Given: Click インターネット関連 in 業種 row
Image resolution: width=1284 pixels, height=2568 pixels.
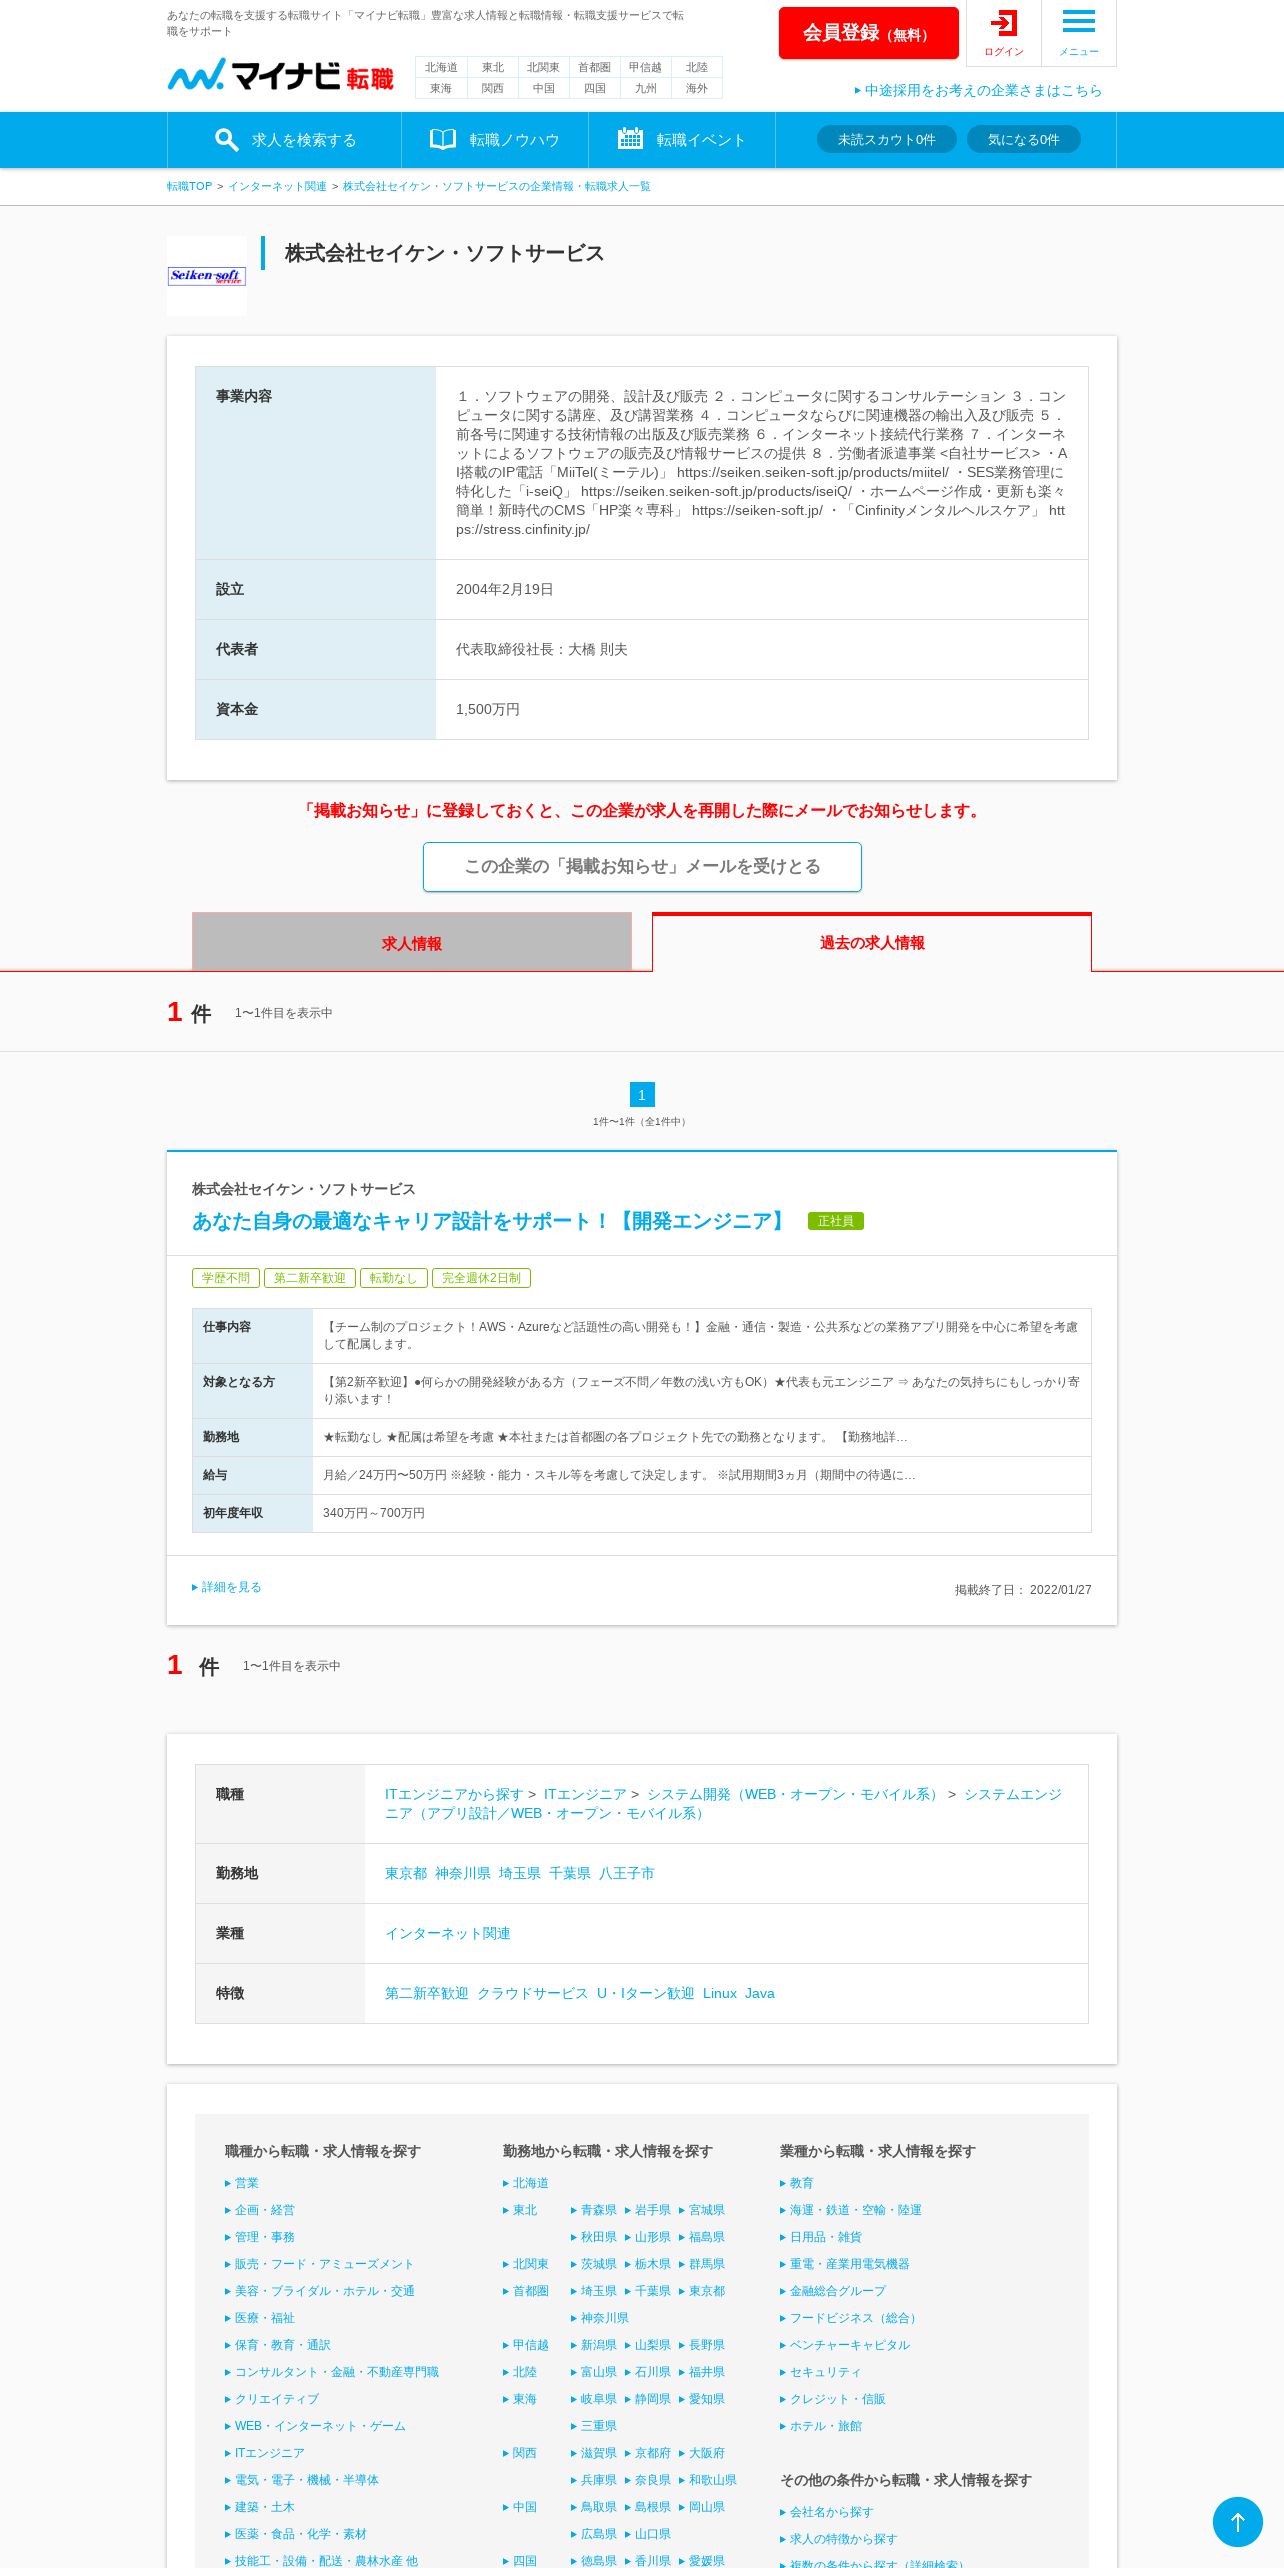Looking at the screenshot, I should pos(448,1933).
